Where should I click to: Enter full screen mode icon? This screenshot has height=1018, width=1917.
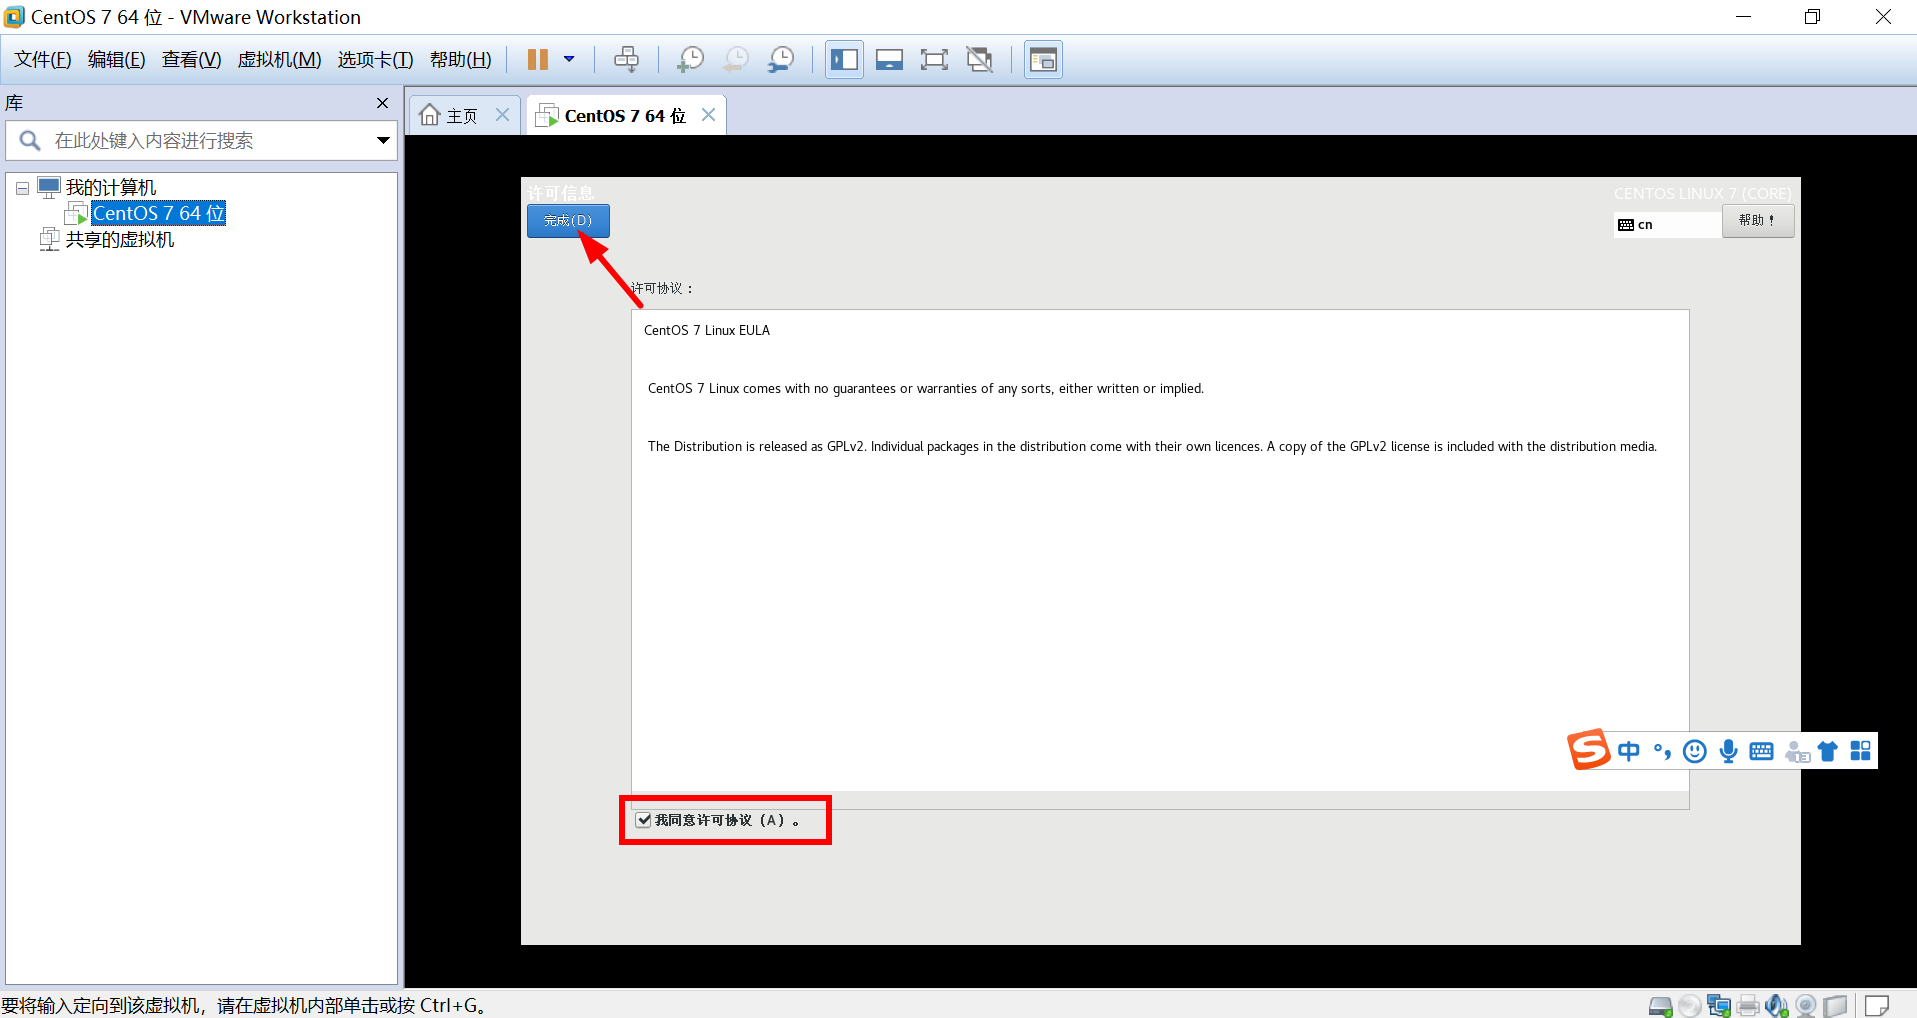[934, 60]
